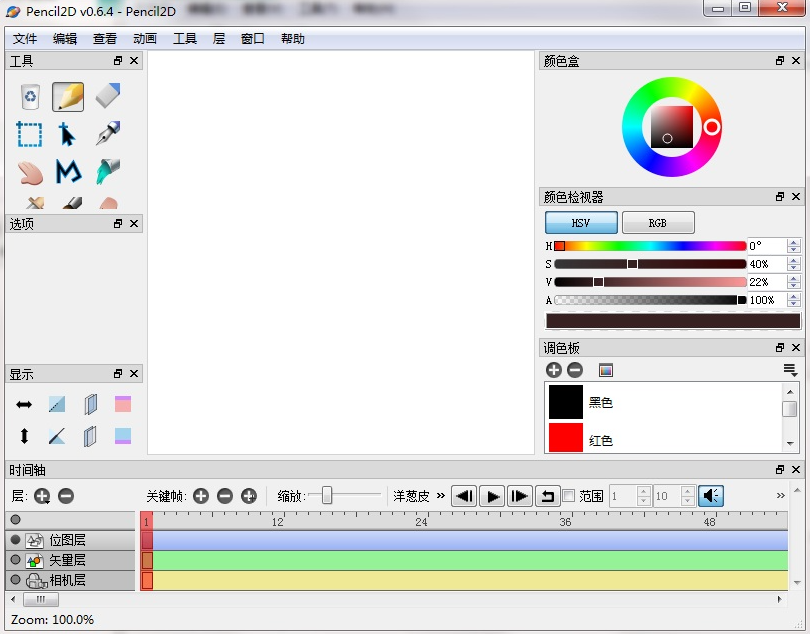This screenshot has width=810, height=634.
Task: Select the marquee Select tool
Action: coord(29,134)
